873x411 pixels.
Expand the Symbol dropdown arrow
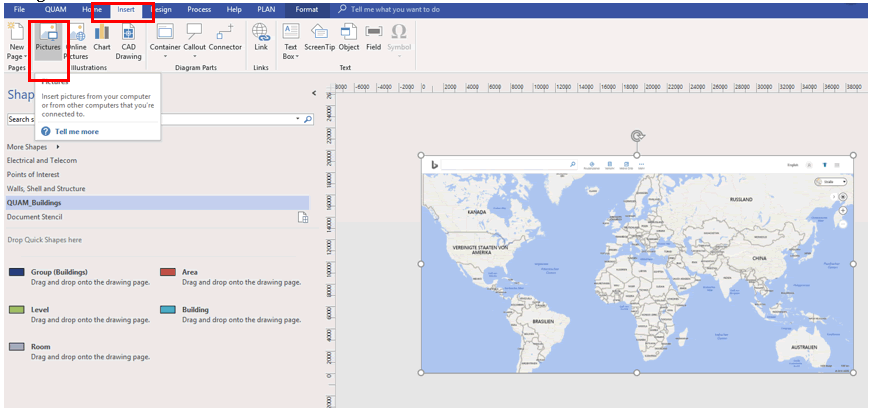pos(399,56)
